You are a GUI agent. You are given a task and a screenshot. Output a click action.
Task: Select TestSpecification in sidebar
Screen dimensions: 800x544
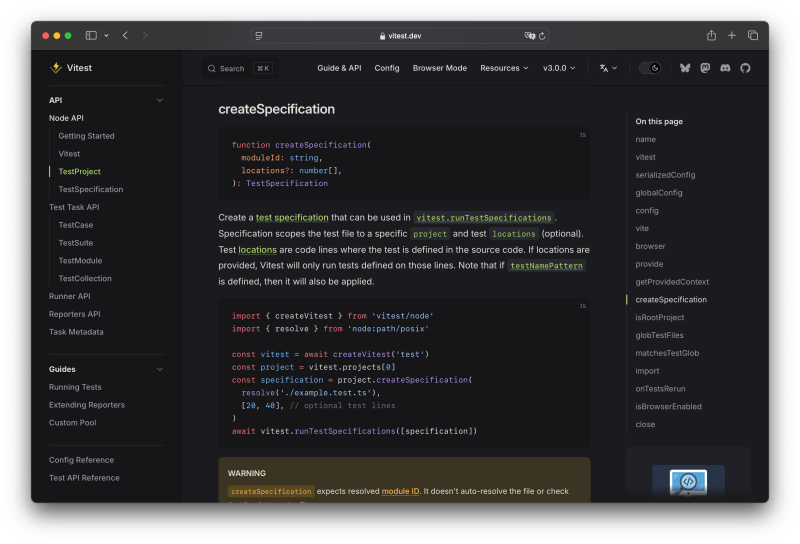pos(91,189)
